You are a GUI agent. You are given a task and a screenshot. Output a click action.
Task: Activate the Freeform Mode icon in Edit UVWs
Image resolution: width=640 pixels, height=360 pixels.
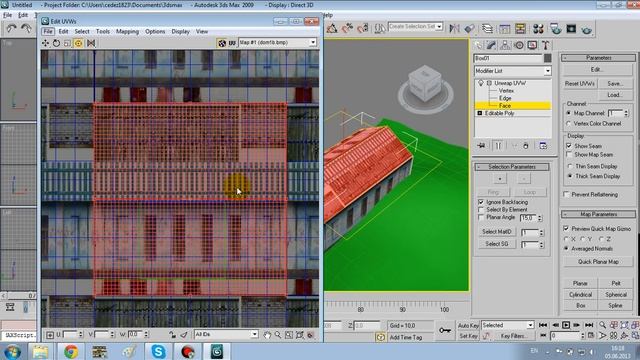tap(78, 43)
